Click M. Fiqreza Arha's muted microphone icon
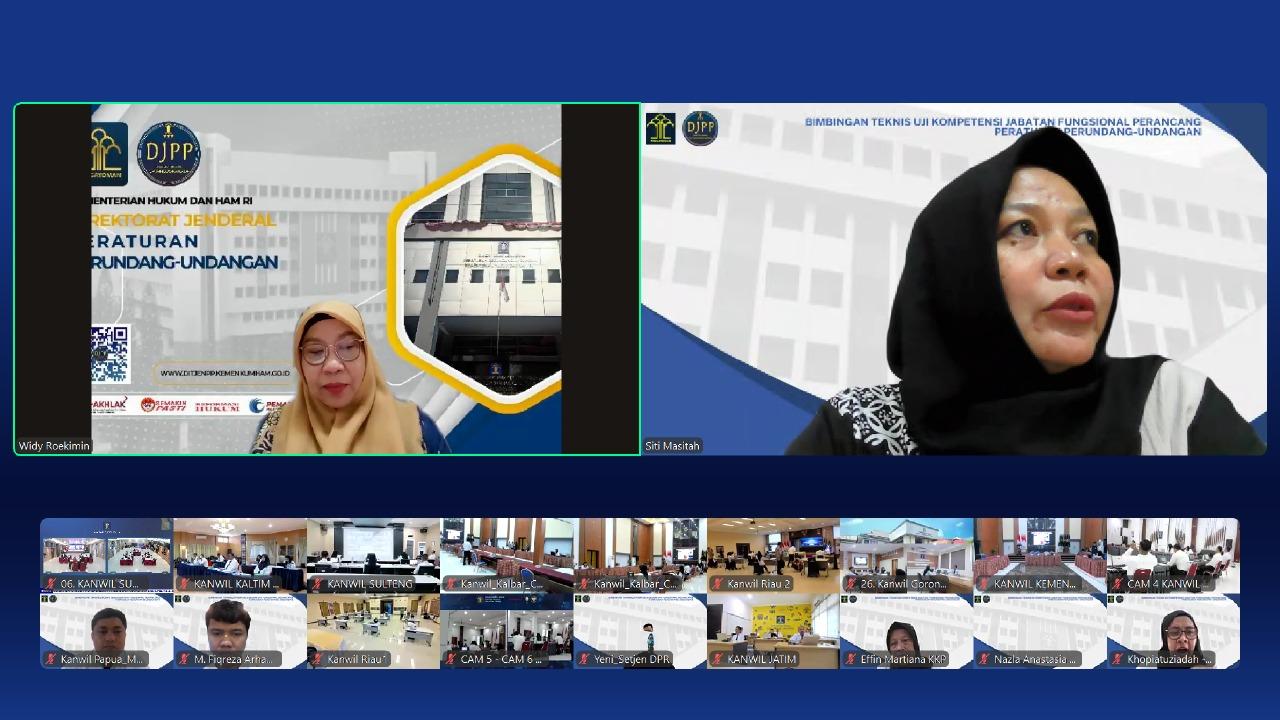 (x=184, y=660)
